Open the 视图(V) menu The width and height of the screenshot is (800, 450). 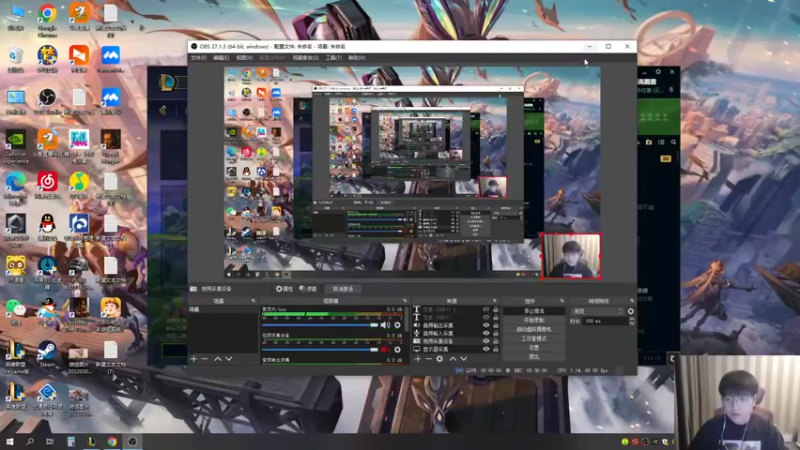244,58
